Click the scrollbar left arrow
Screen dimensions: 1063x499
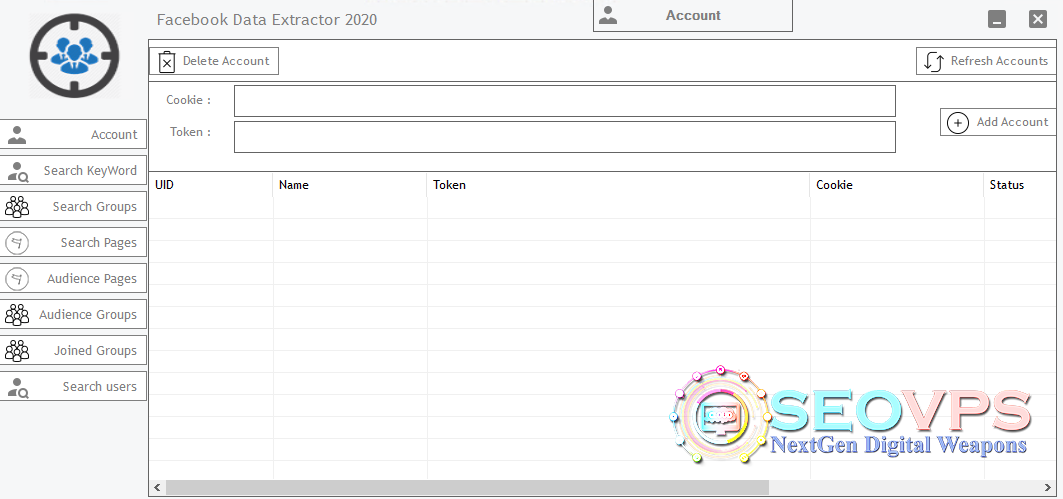pyautogui.click(x=157, y=487)
